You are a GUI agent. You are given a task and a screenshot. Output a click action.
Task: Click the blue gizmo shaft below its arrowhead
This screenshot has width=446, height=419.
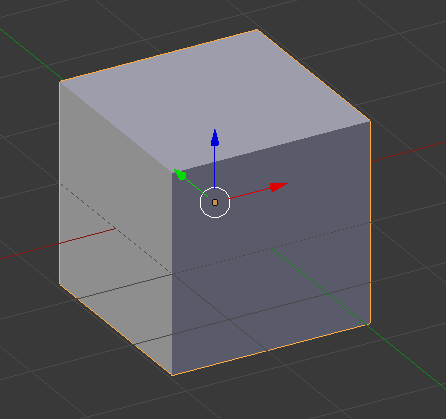[214, 167]
